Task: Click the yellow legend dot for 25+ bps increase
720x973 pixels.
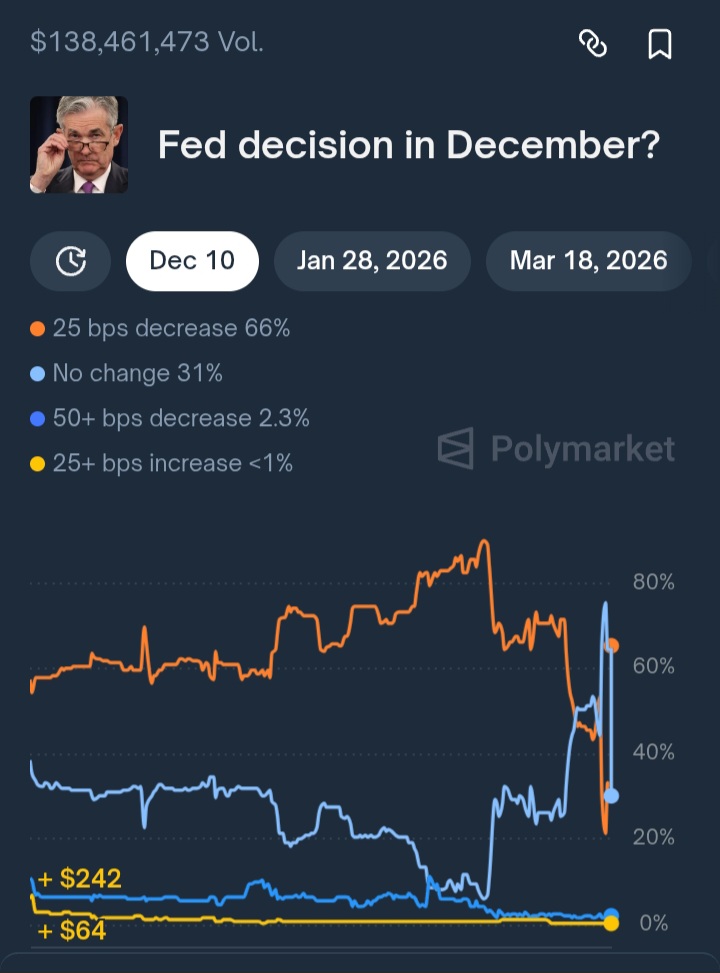Action: pyautogui.click(x=38, y=464)
